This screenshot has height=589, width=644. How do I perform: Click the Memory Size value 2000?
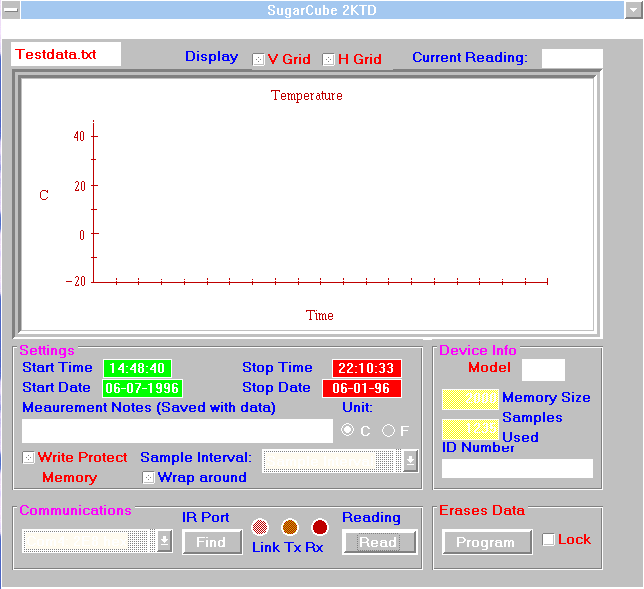coord(470,399)
